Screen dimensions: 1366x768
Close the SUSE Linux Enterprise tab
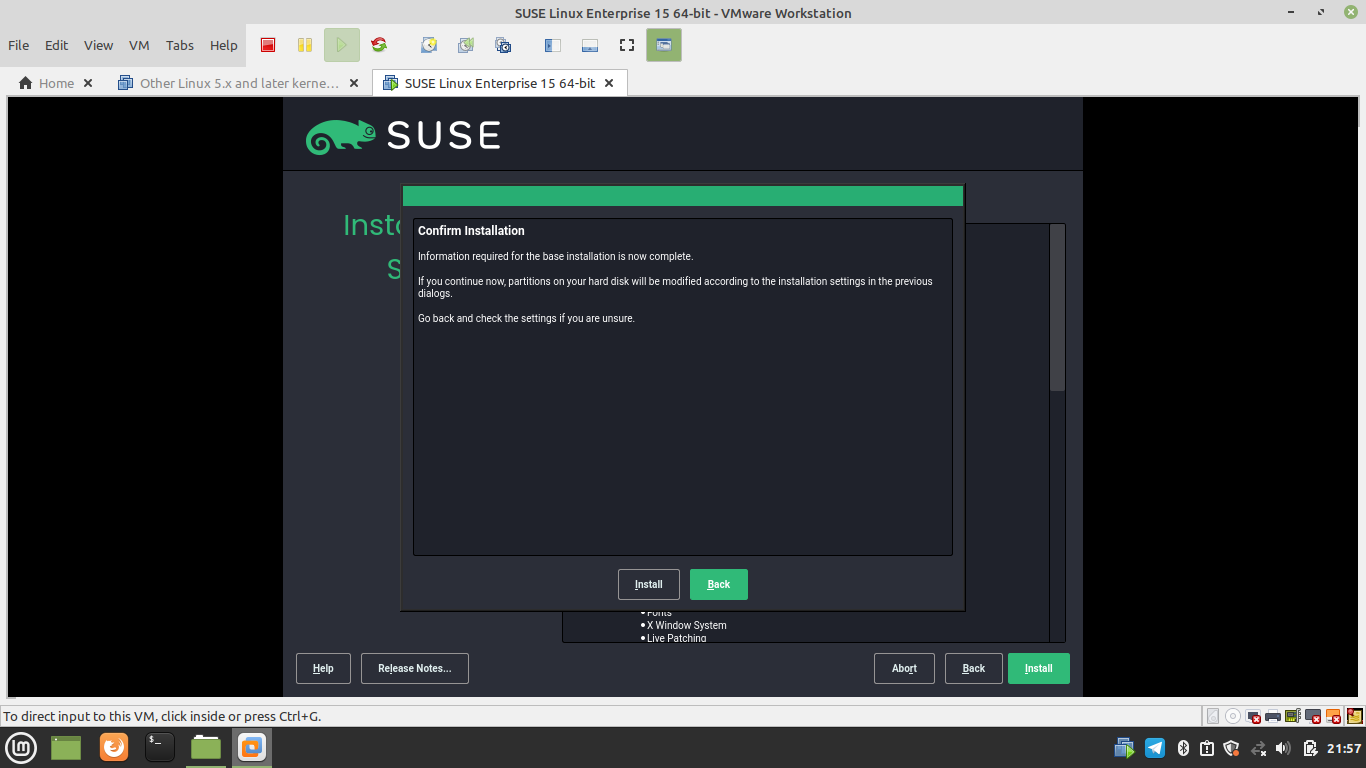(609, 83)
